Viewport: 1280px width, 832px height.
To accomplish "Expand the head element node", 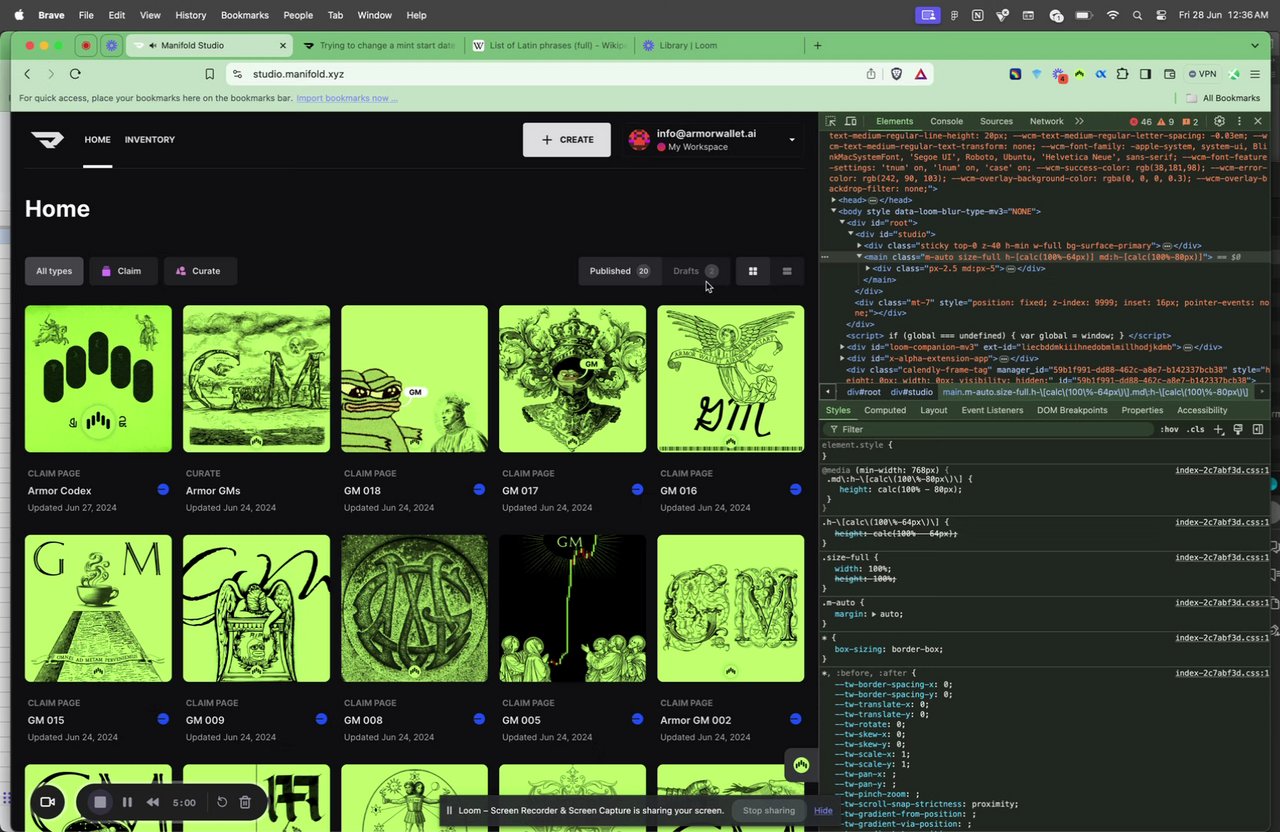I will click(x=834, y=200).
